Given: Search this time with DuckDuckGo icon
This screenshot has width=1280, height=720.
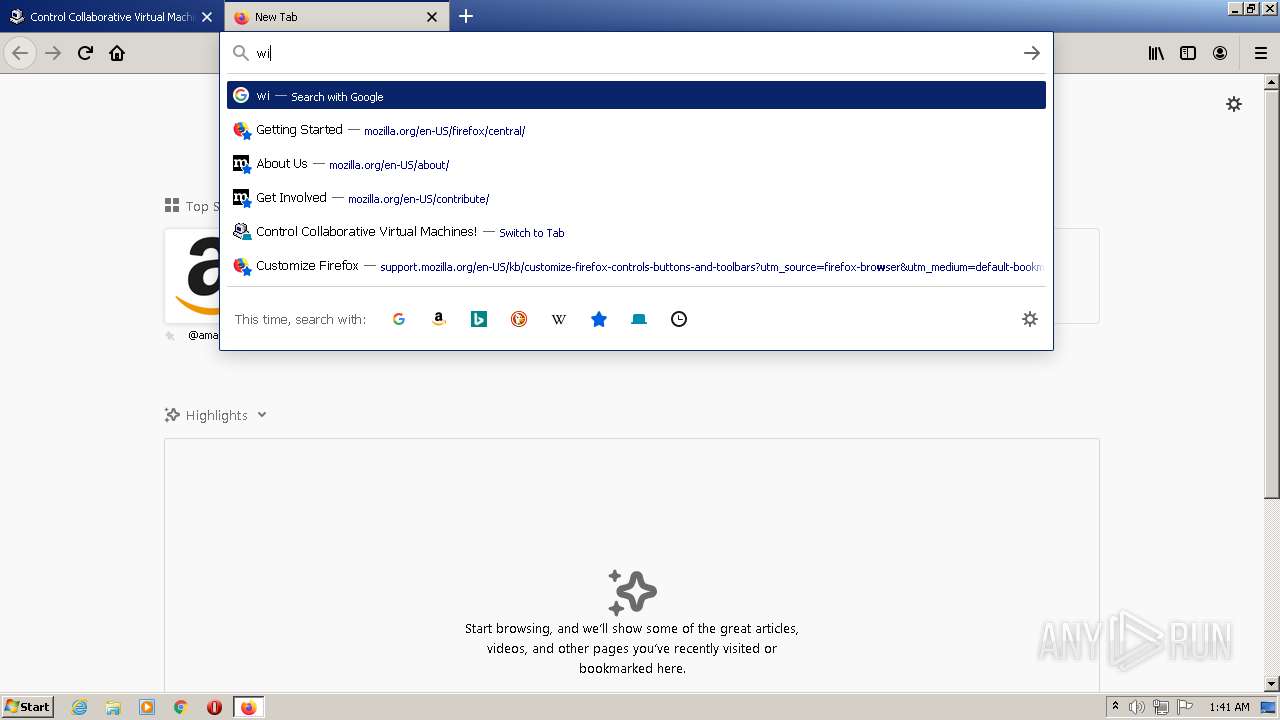Looking at the screenshot, I should (x=519, y=319).
